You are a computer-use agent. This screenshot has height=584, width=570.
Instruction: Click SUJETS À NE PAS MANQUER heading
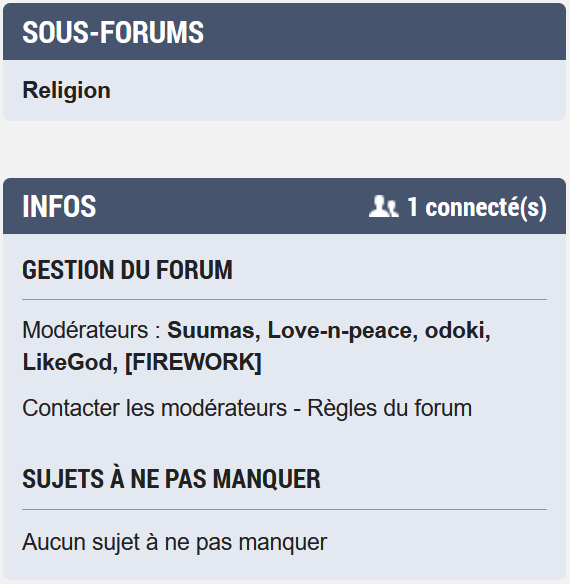(171, 479)
